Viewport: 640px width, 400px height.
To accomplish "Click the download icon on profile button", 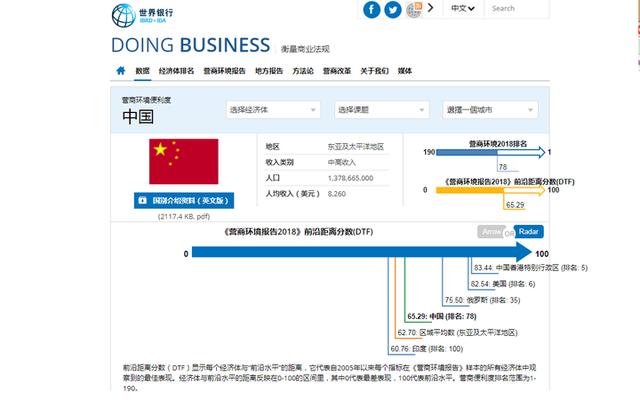I will (142, 200).
